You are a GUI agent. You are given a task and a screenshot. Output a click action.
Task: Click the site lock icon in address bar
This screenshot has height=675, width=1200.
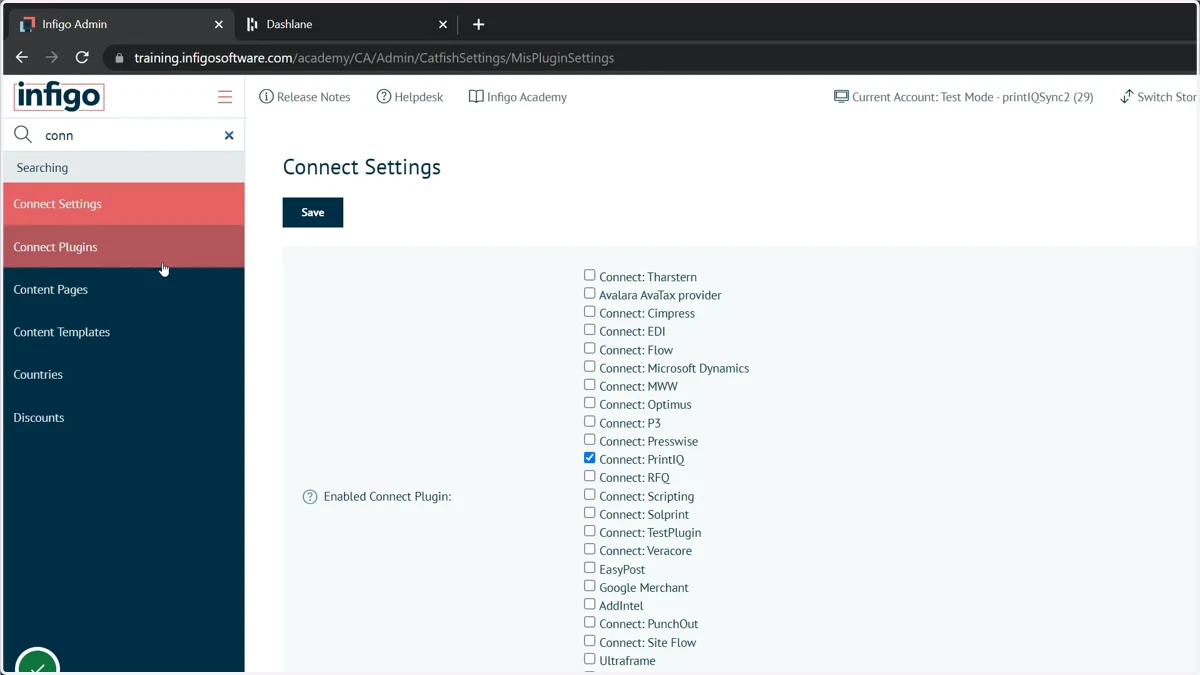pyautogui.click(x=120, y=58)
